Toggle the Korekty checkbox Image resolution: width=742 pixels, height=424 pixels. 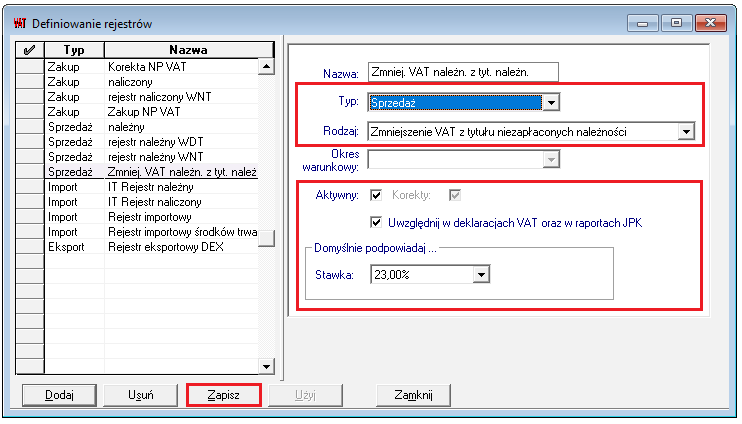pos(455,195)
